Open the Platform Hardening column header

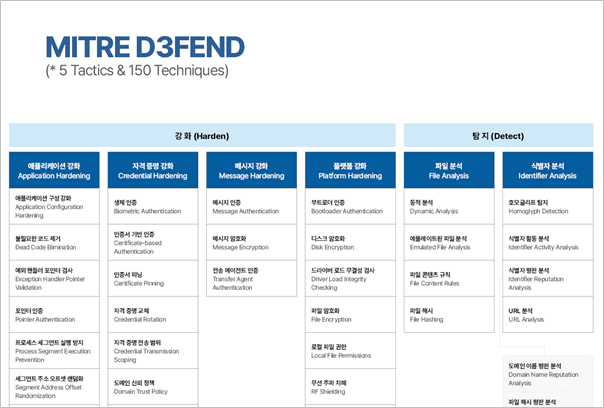tap(350, 170)
